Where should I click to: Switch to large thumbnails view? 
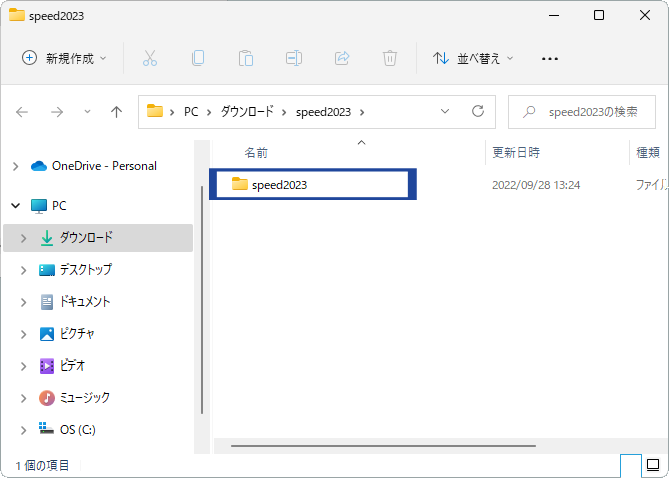(653, 465)
